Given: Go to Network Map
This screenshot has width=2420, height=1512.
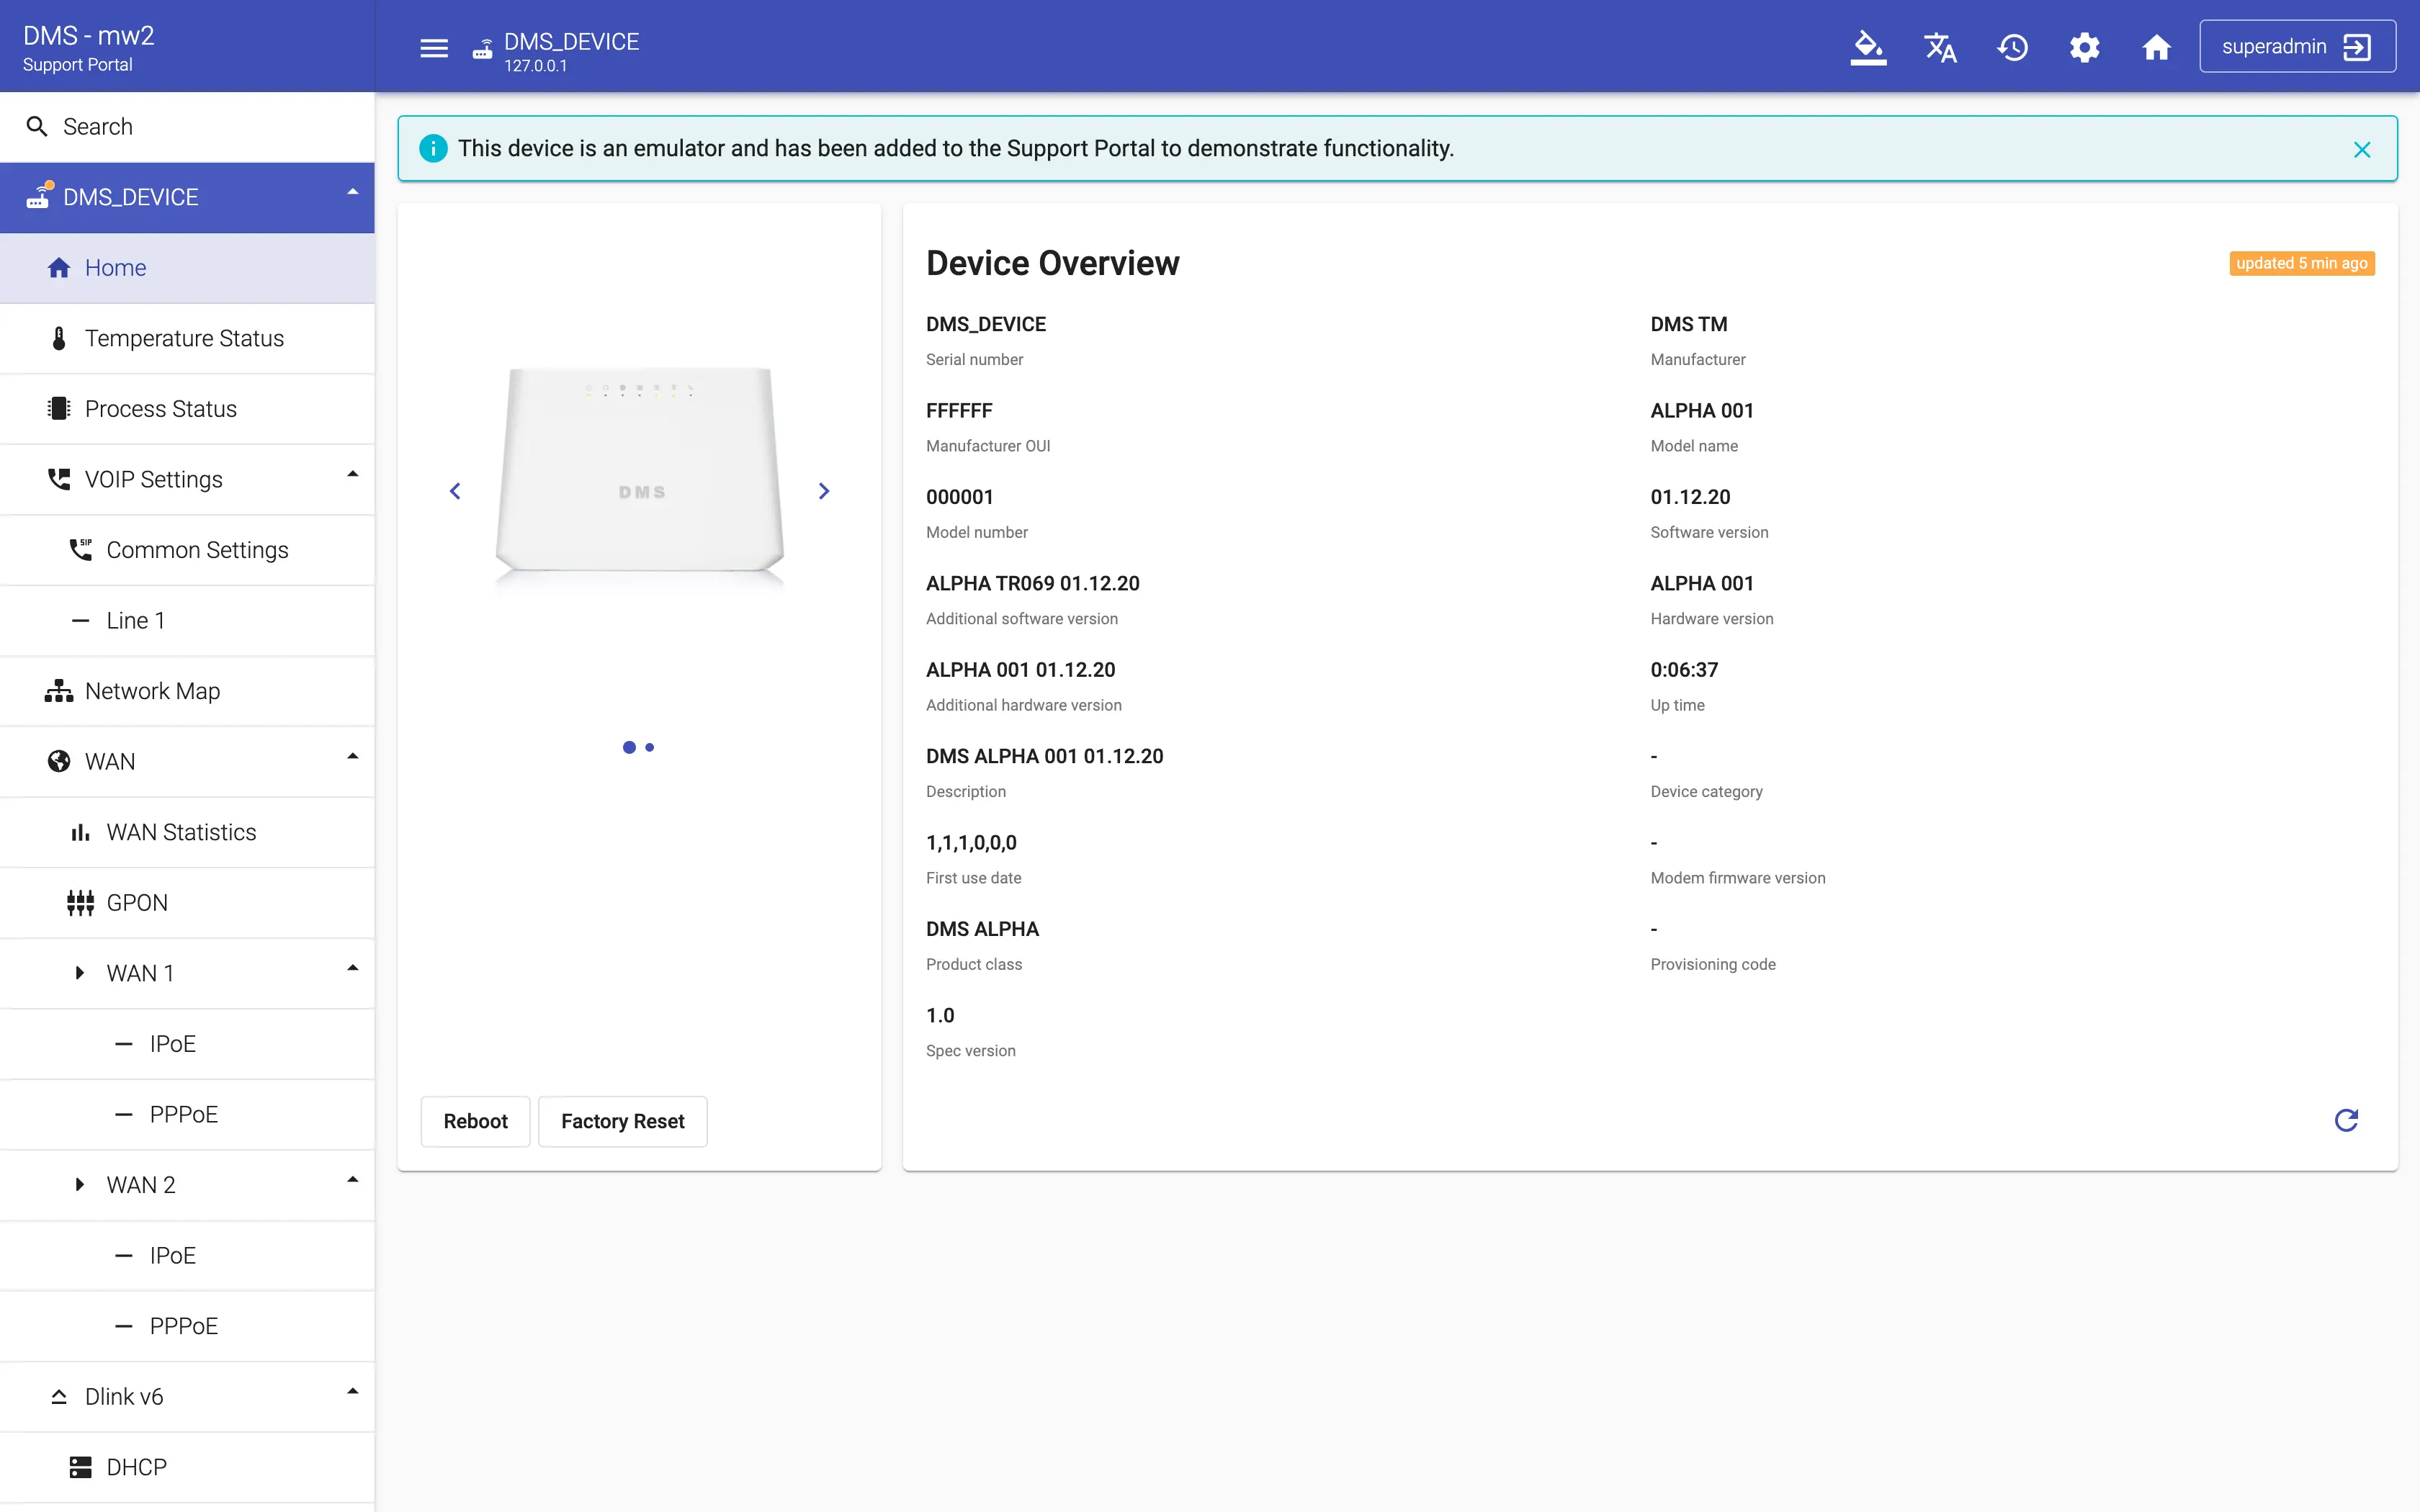Looking at the screenshot, I should (152, 691).
